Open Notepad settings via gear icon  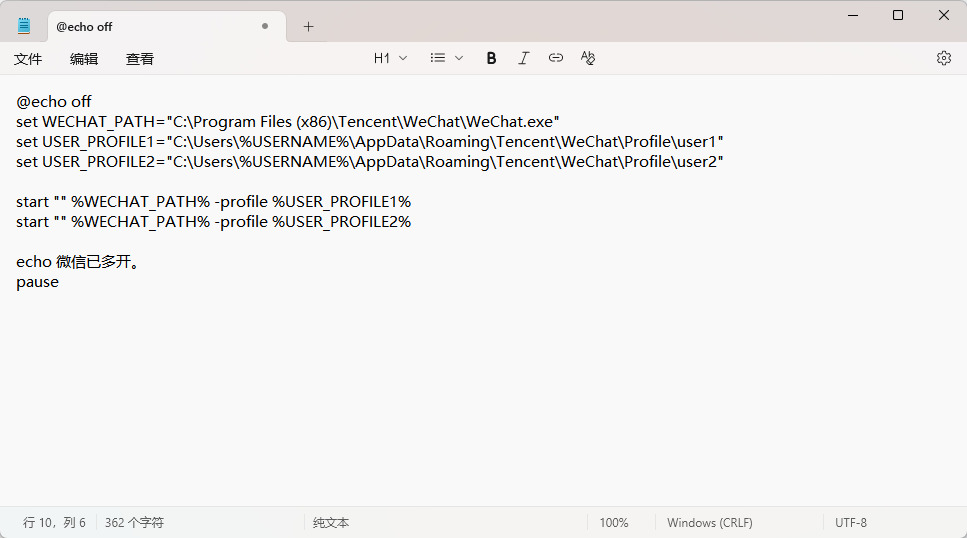(x=944, y=58)
